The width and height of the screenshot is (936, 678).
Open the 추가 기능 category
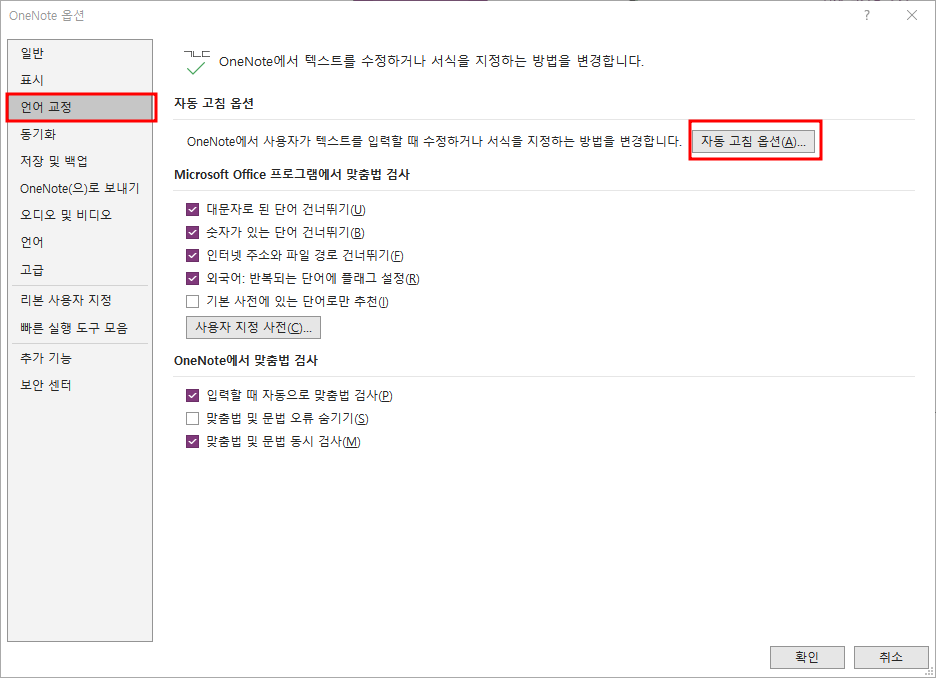tap(80, 358)
